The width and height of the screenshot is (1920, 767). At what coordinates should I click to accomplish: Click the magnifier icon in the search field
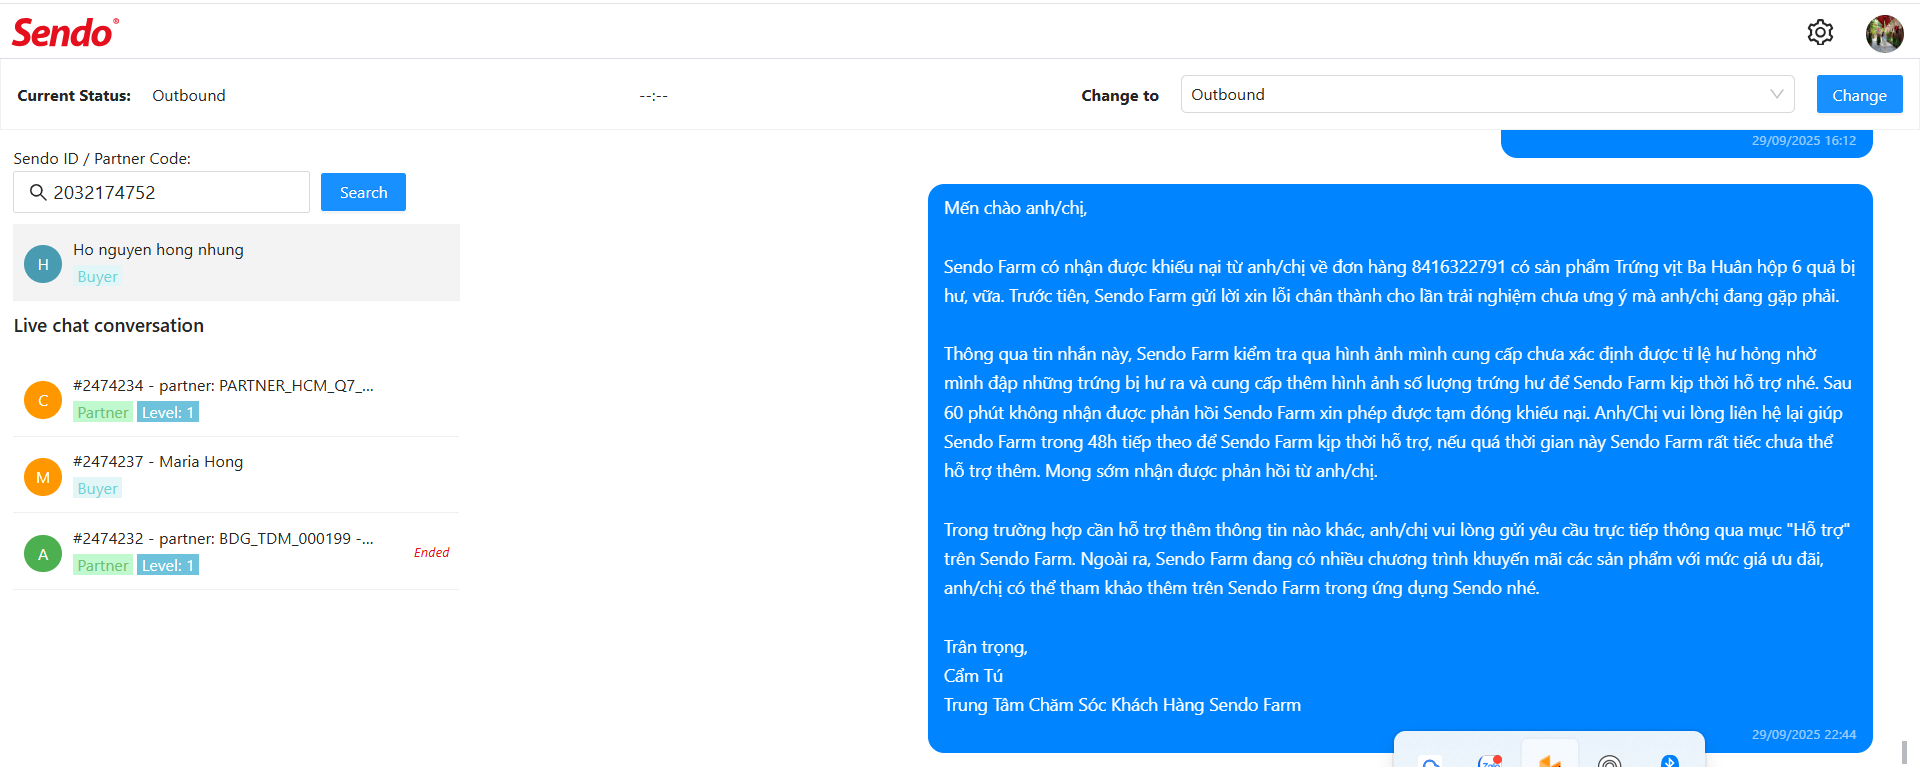click(38, 192)
